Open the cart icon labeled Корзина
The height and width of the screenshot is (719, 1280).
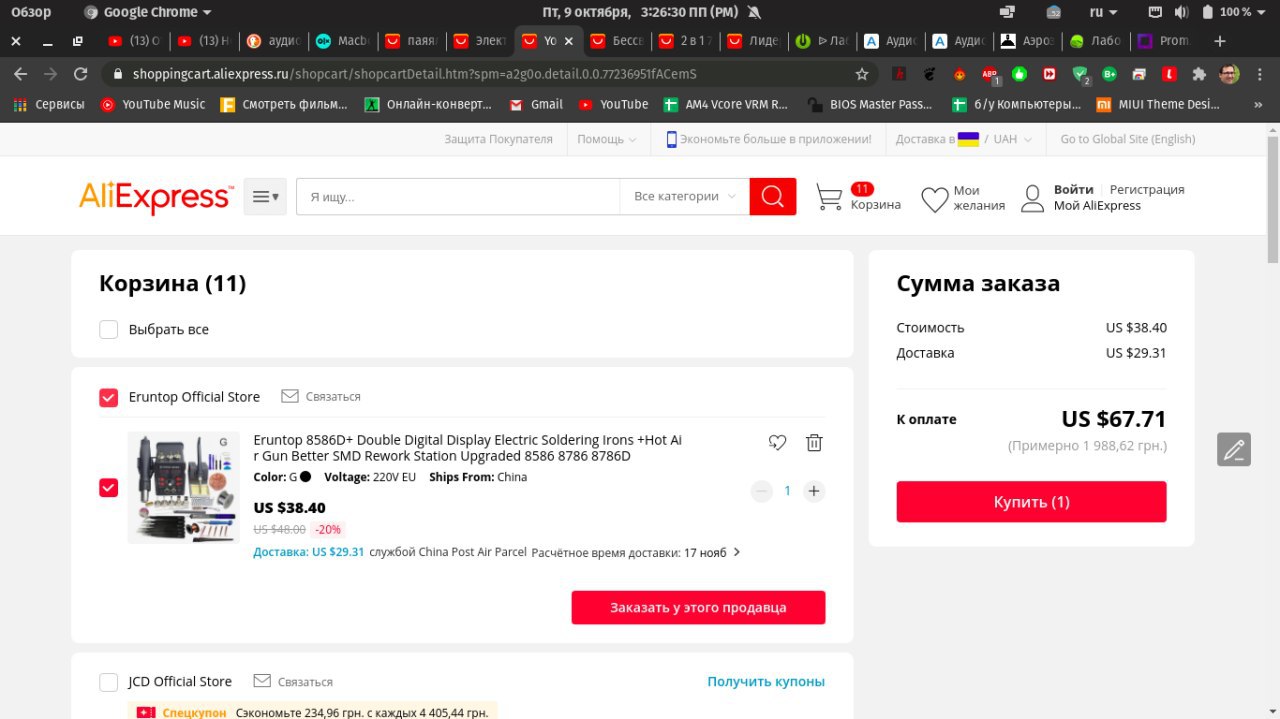(829, 197)
